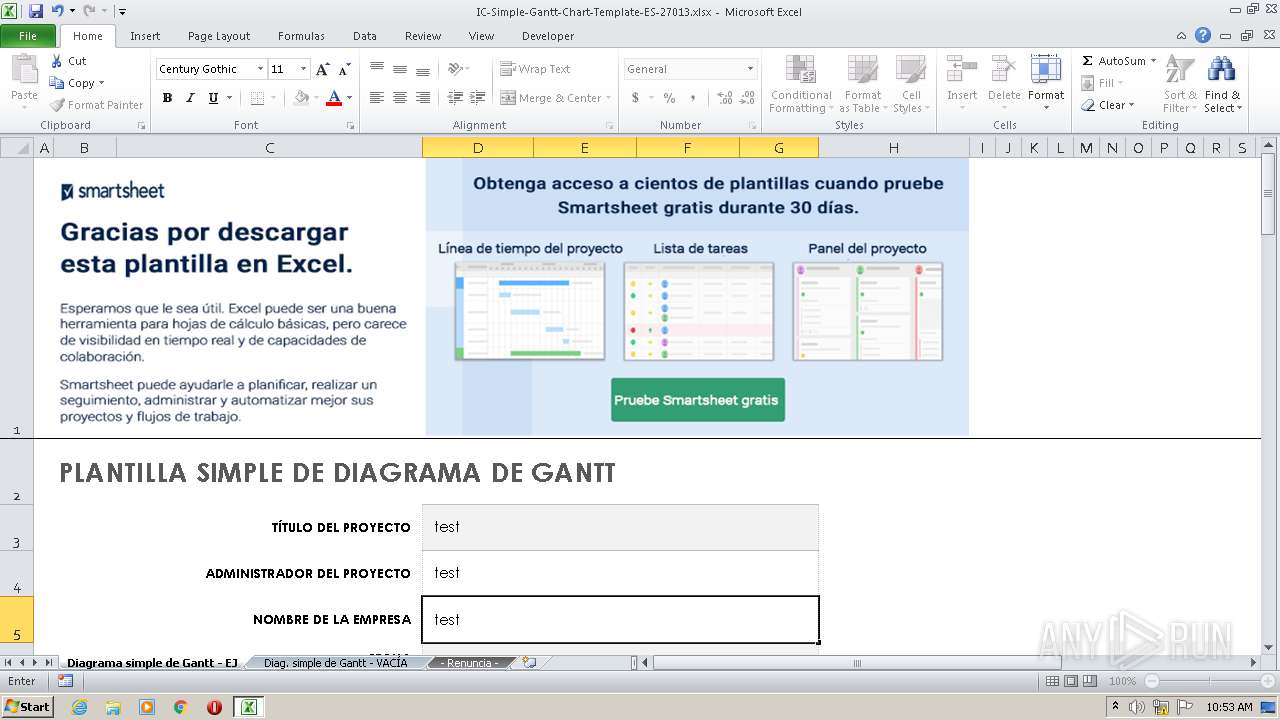Open Internet Explorer from taskbar
Viewport: 1280px width, 720px height.
(x=80, y=707)
